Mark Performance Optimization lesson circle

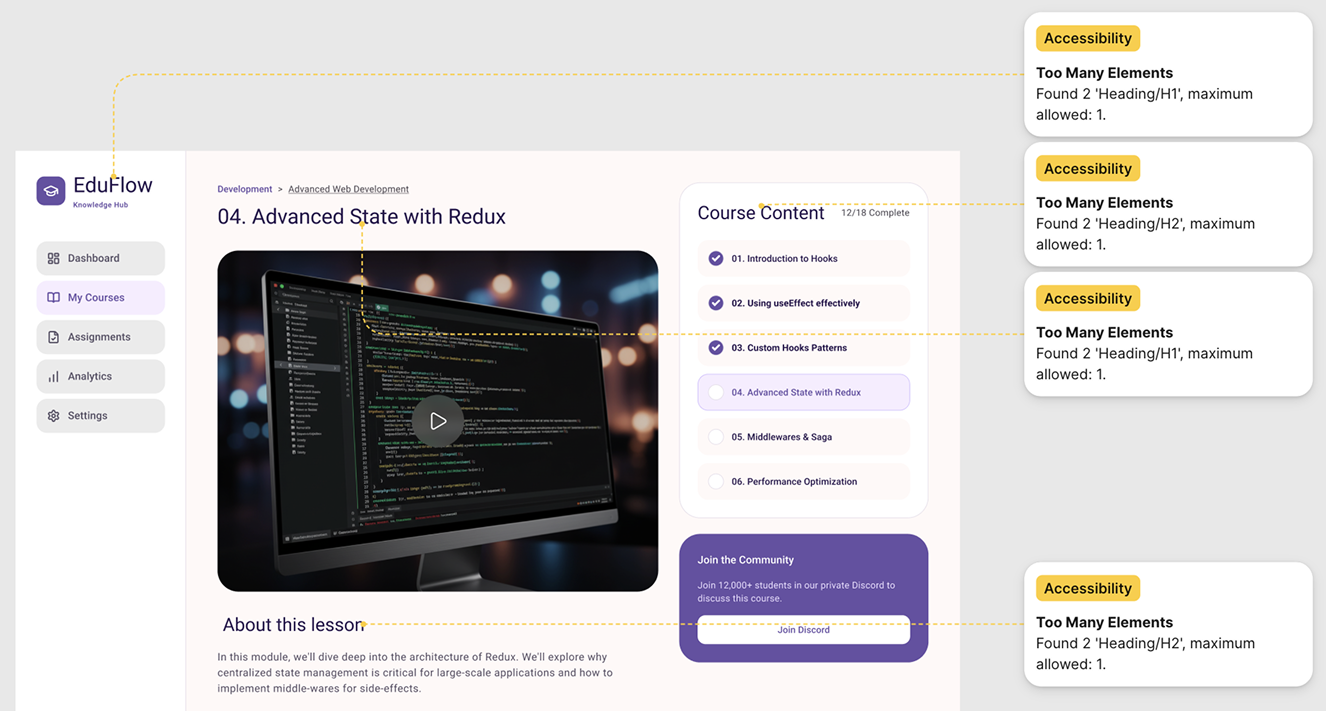point(716,482)
